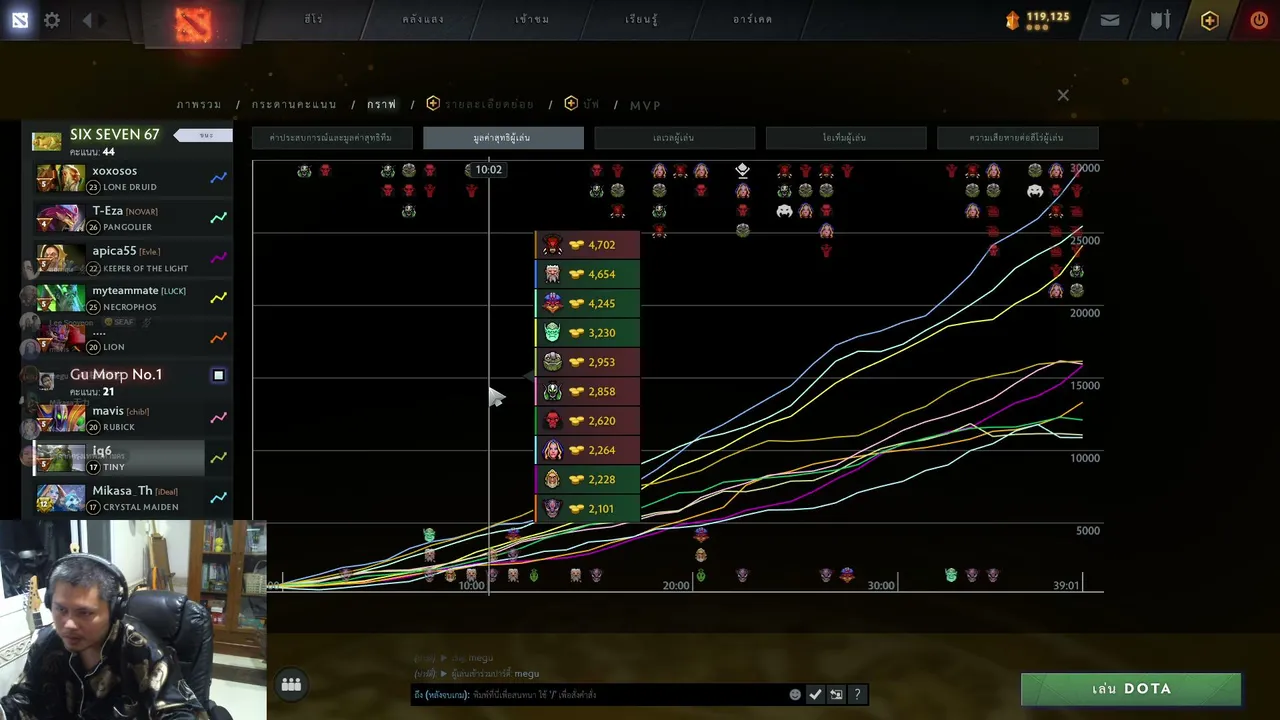Image resolution: width=1280 pixels, height=720 pixels.
Task: Select the Tiny hero portrait
Action: [60, 458]
